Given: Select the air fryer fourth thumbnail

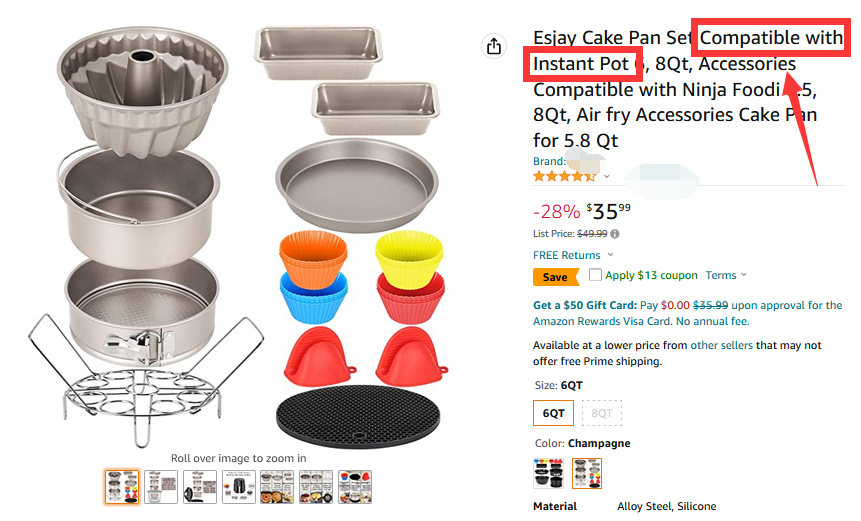Looking at the screenshot, I should (x=239, y=486).
